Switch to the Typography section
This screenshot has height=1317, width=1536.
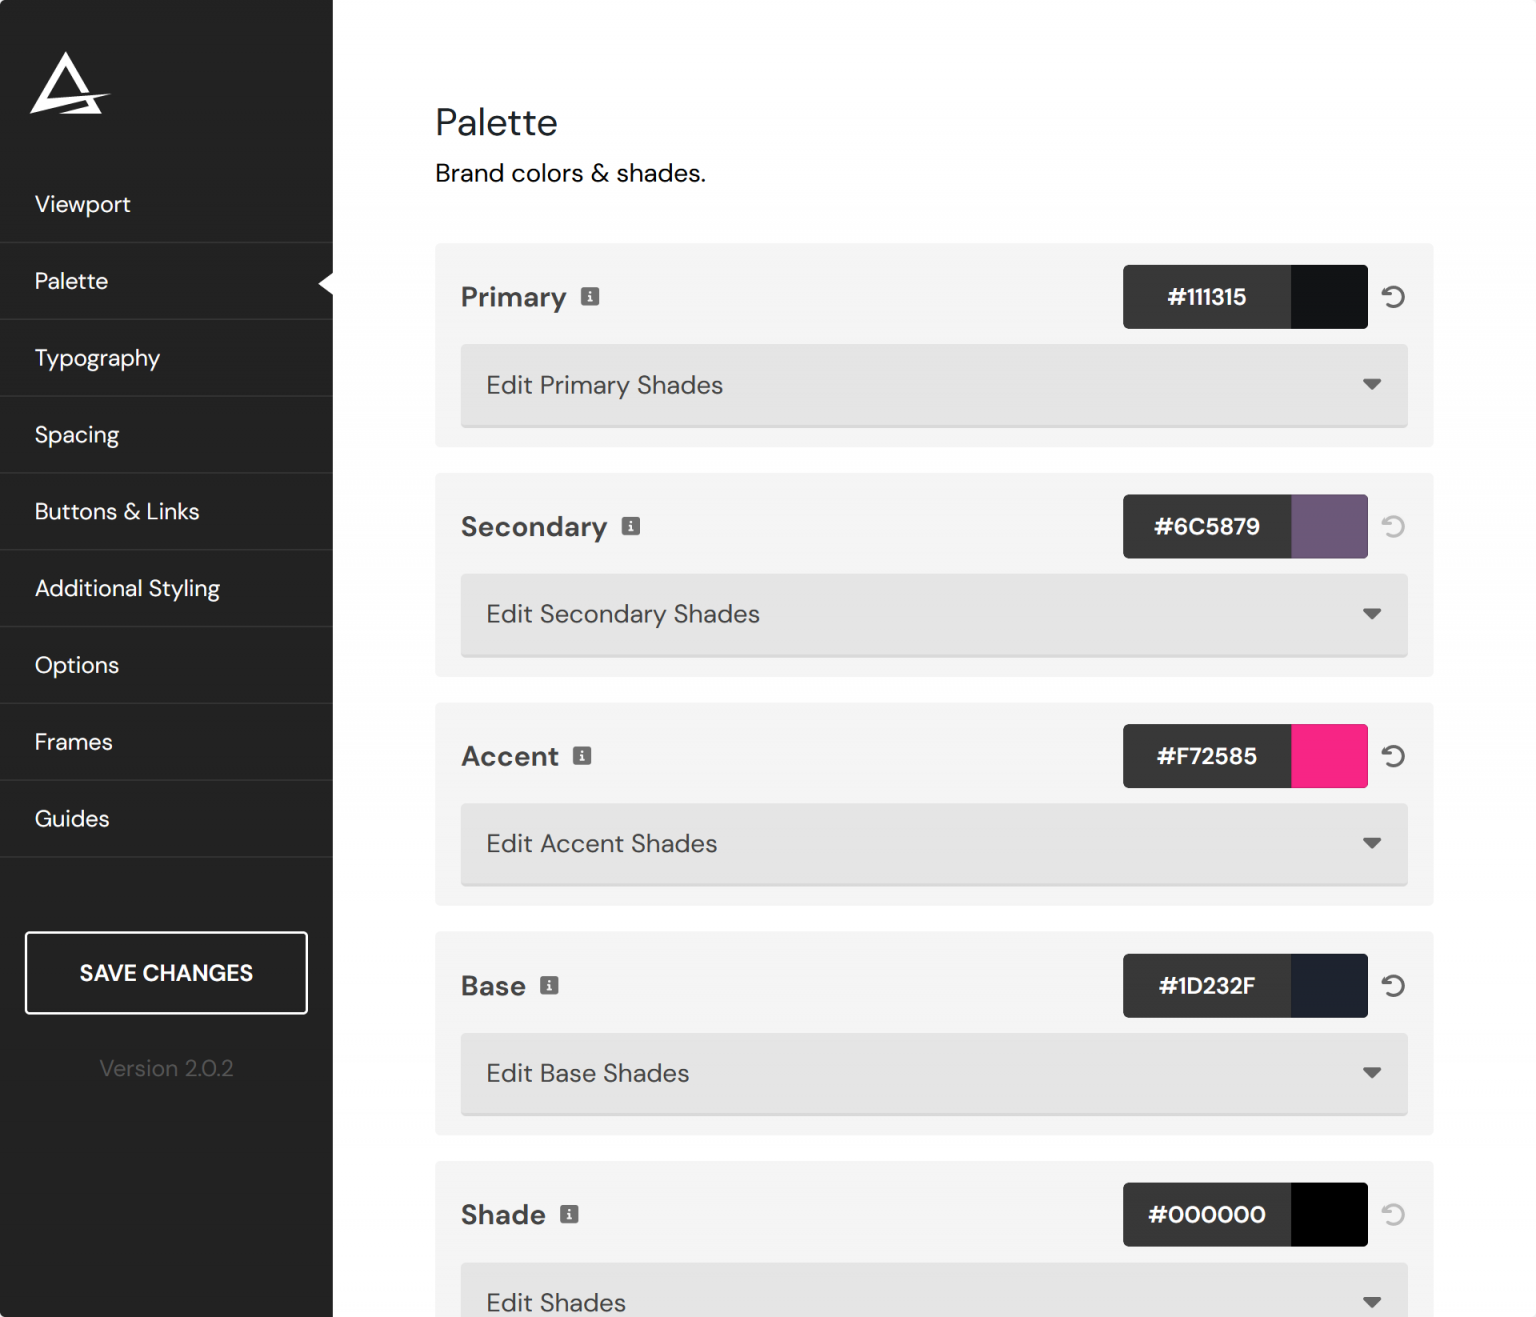tap(97, 358)
